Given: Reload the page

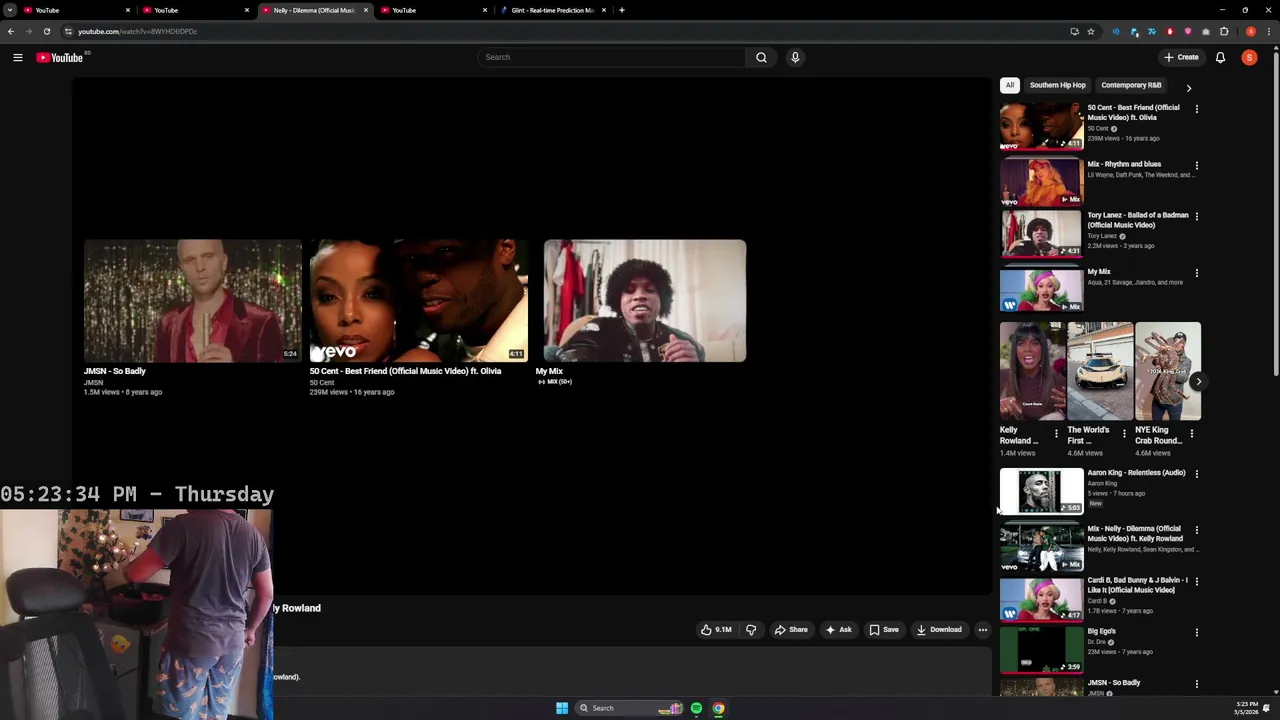Looking at the screenshot, I should (x=46, y=31).
